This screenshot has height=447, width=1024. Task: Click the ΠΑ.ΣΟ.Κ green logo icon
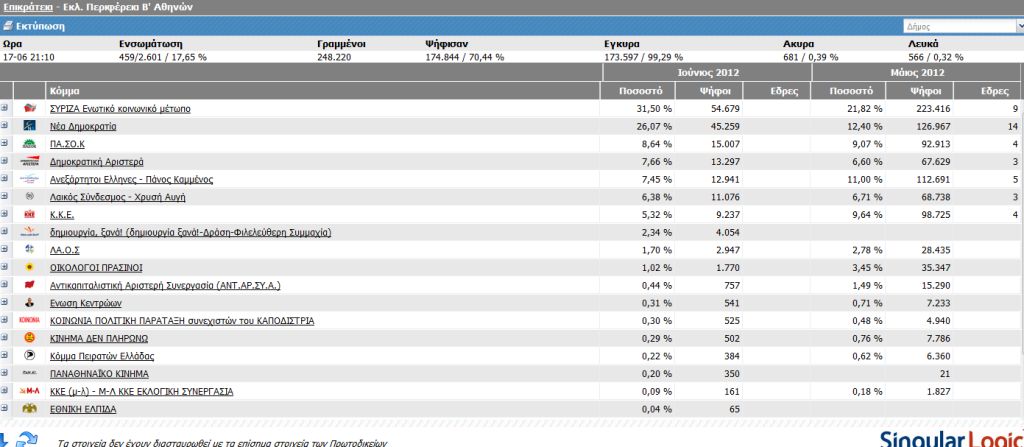tap(30, 144)
